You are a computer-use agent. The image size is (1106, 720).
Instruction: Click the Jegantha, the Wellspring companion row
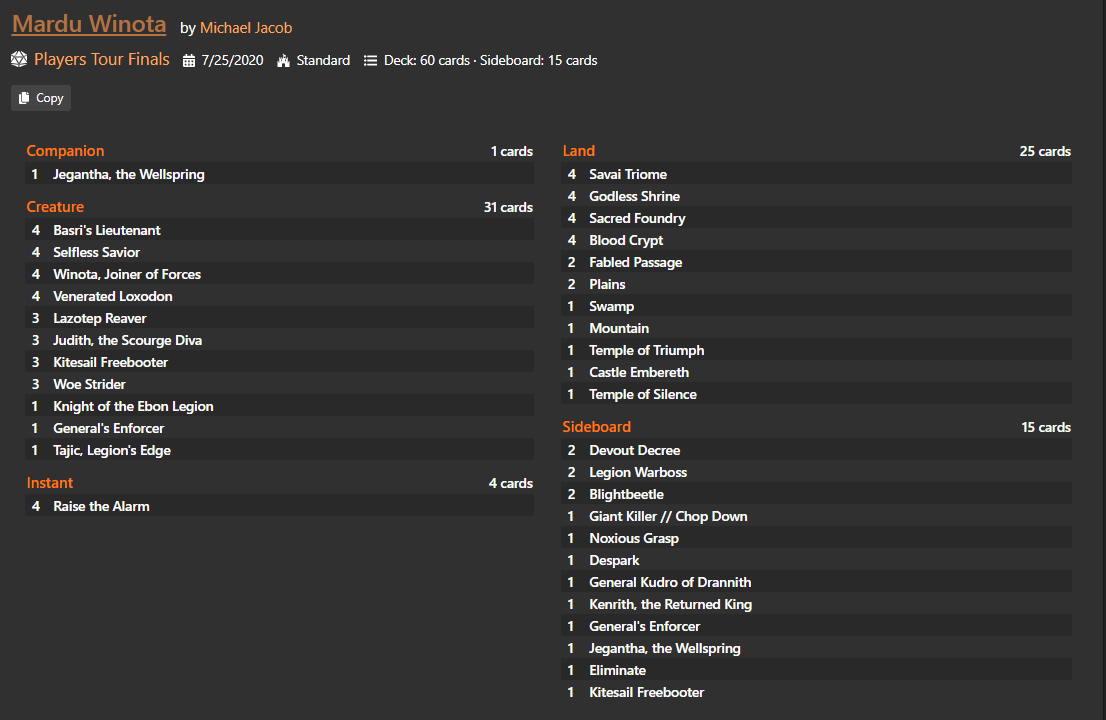pos(279,174)
